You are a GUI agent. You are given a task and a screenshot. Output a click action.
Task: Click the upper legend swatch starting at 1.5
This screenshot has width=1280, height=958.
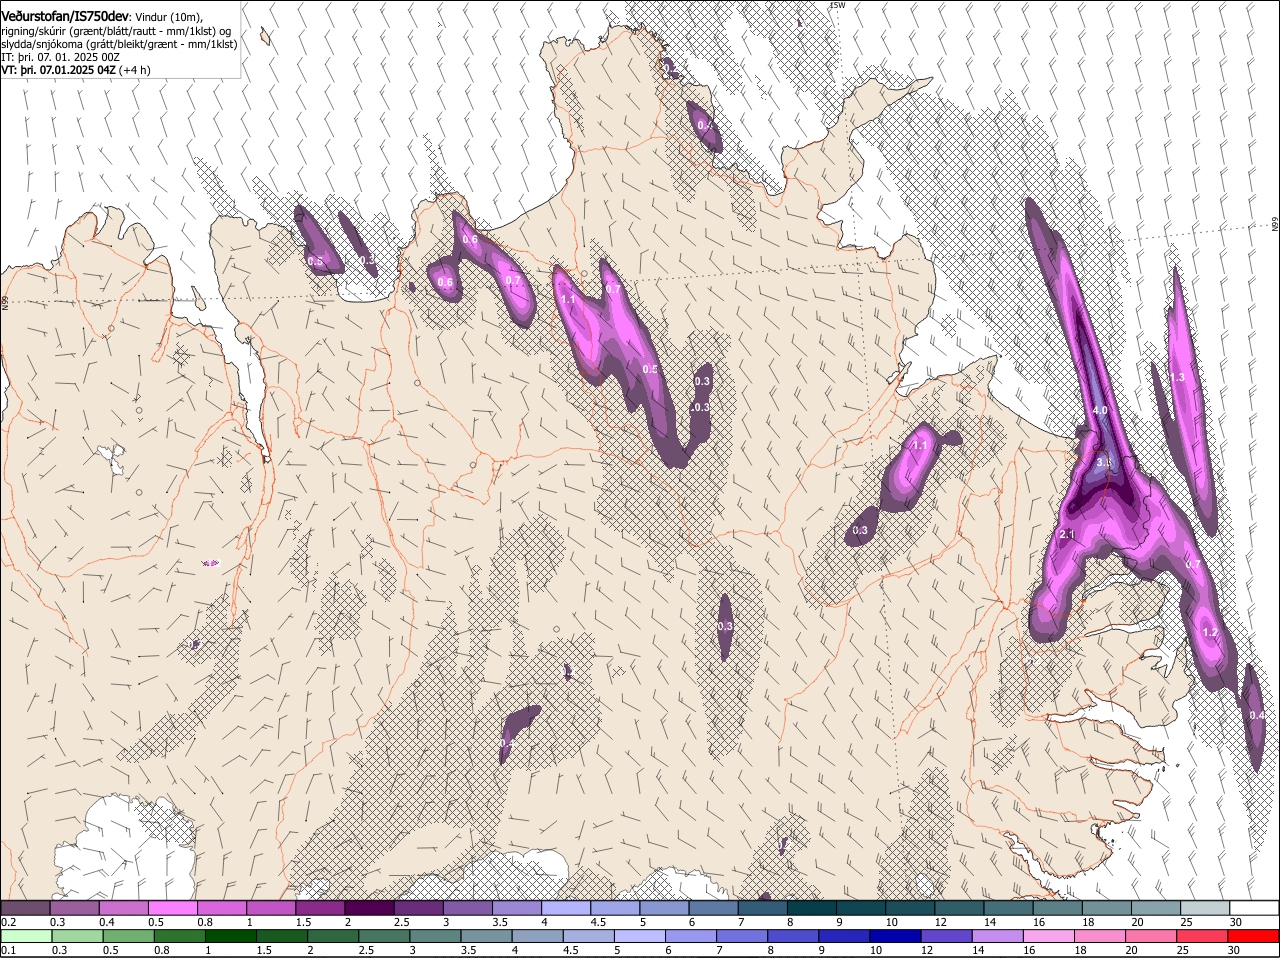pos(320,907)
